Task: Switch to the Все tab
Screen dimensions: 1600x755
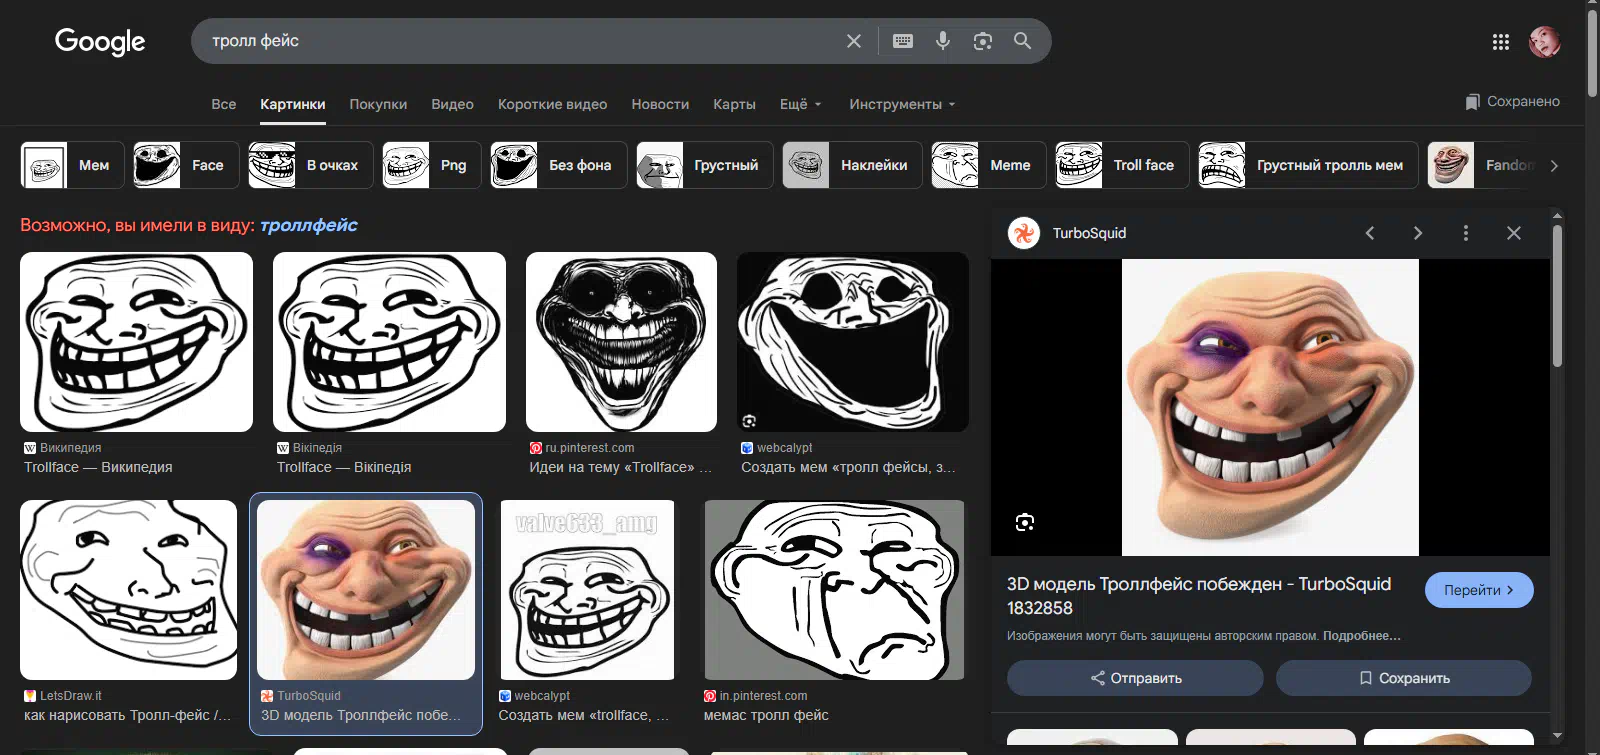Action: pyautogui.click(x=224, y=104)
